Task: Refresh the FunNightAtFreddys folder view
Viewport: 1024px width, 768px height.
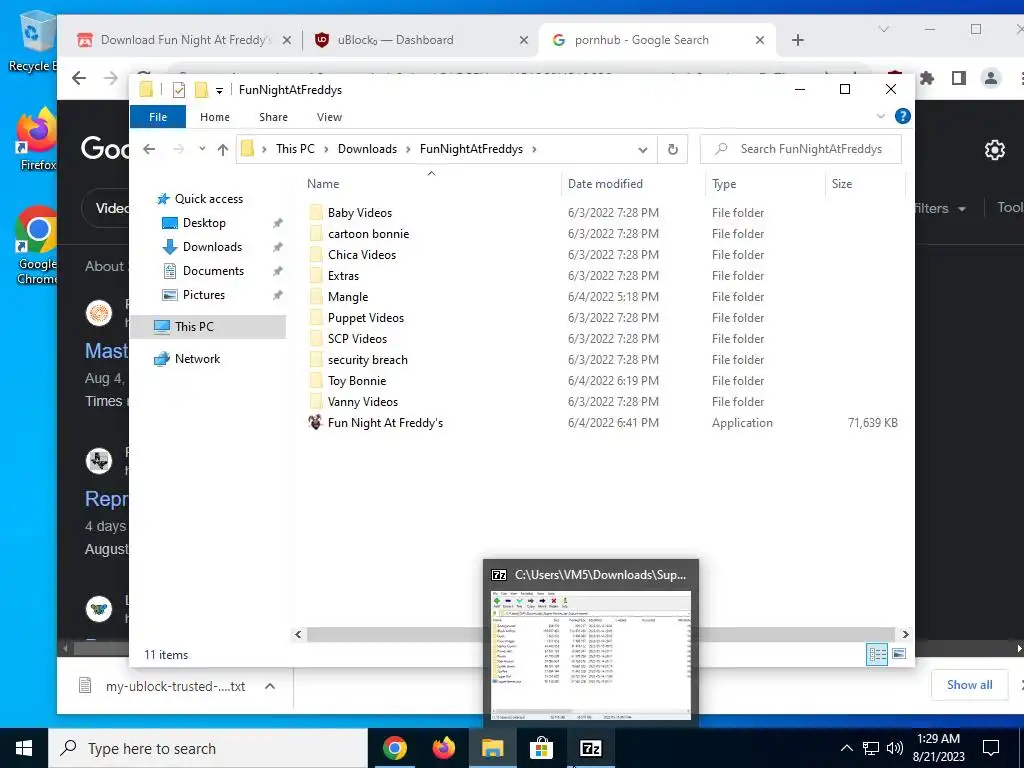Action: [673, 149]
